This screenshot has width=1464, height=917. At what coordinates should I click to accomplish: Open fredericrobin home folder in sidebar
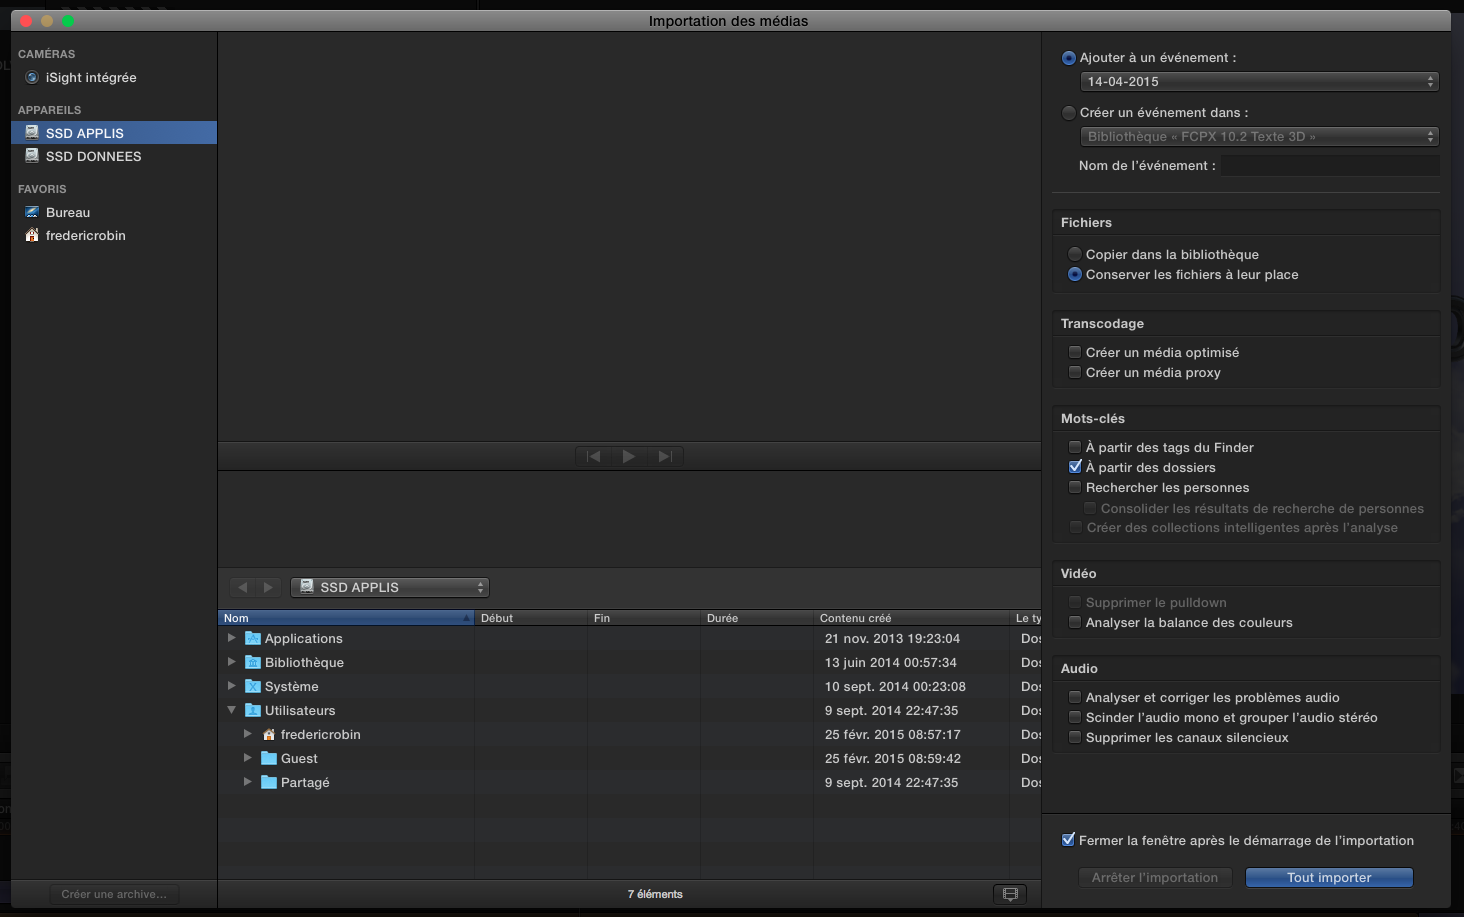pos(85,236)
